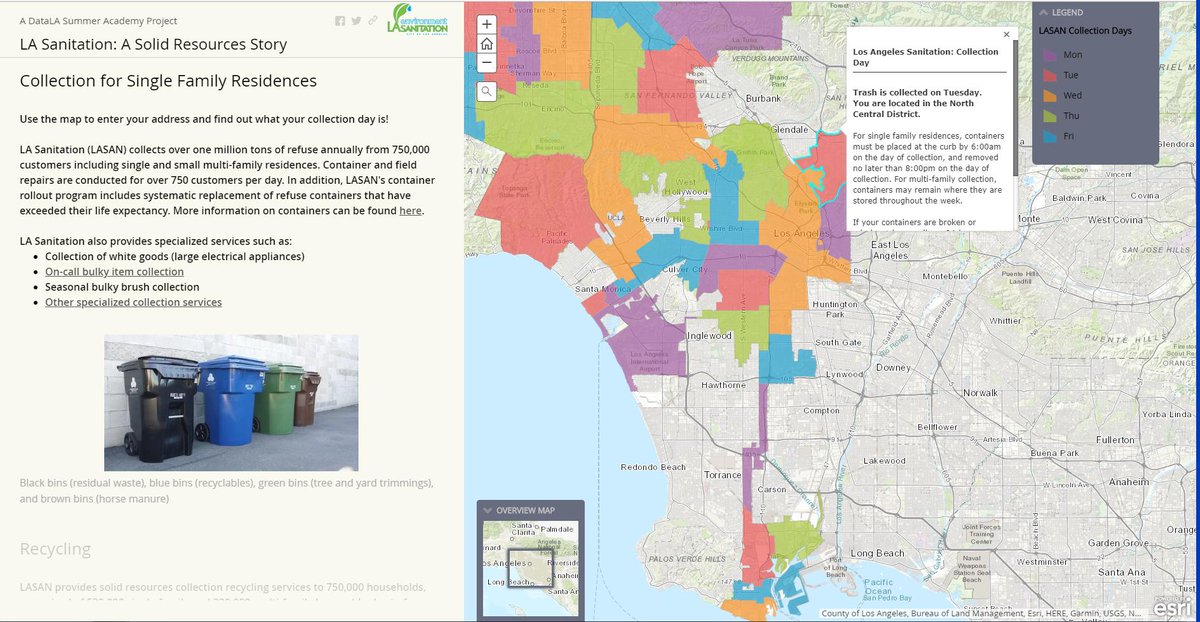
Task: Click the Lakewood map label
Action: pos(884,461)
